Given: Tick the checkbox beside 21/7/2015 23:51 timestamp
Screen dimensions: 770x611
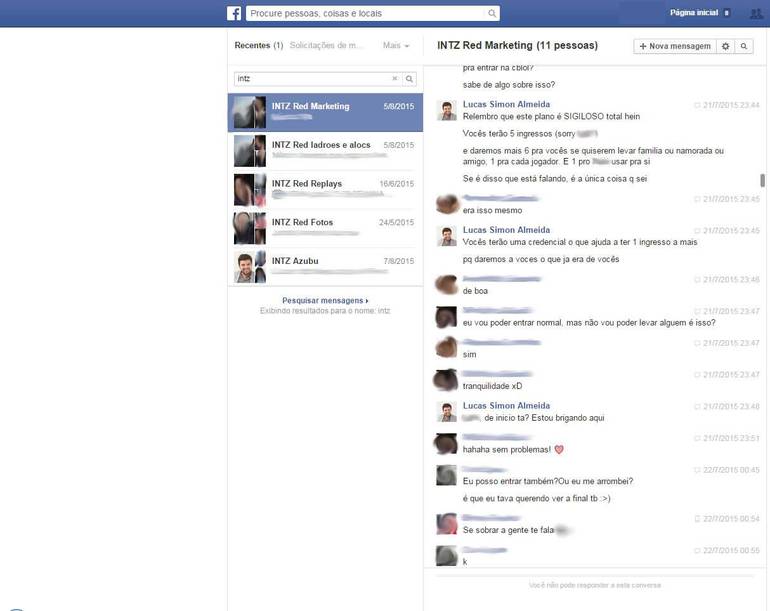Looking at the screenshot, I should pos(697,438).
